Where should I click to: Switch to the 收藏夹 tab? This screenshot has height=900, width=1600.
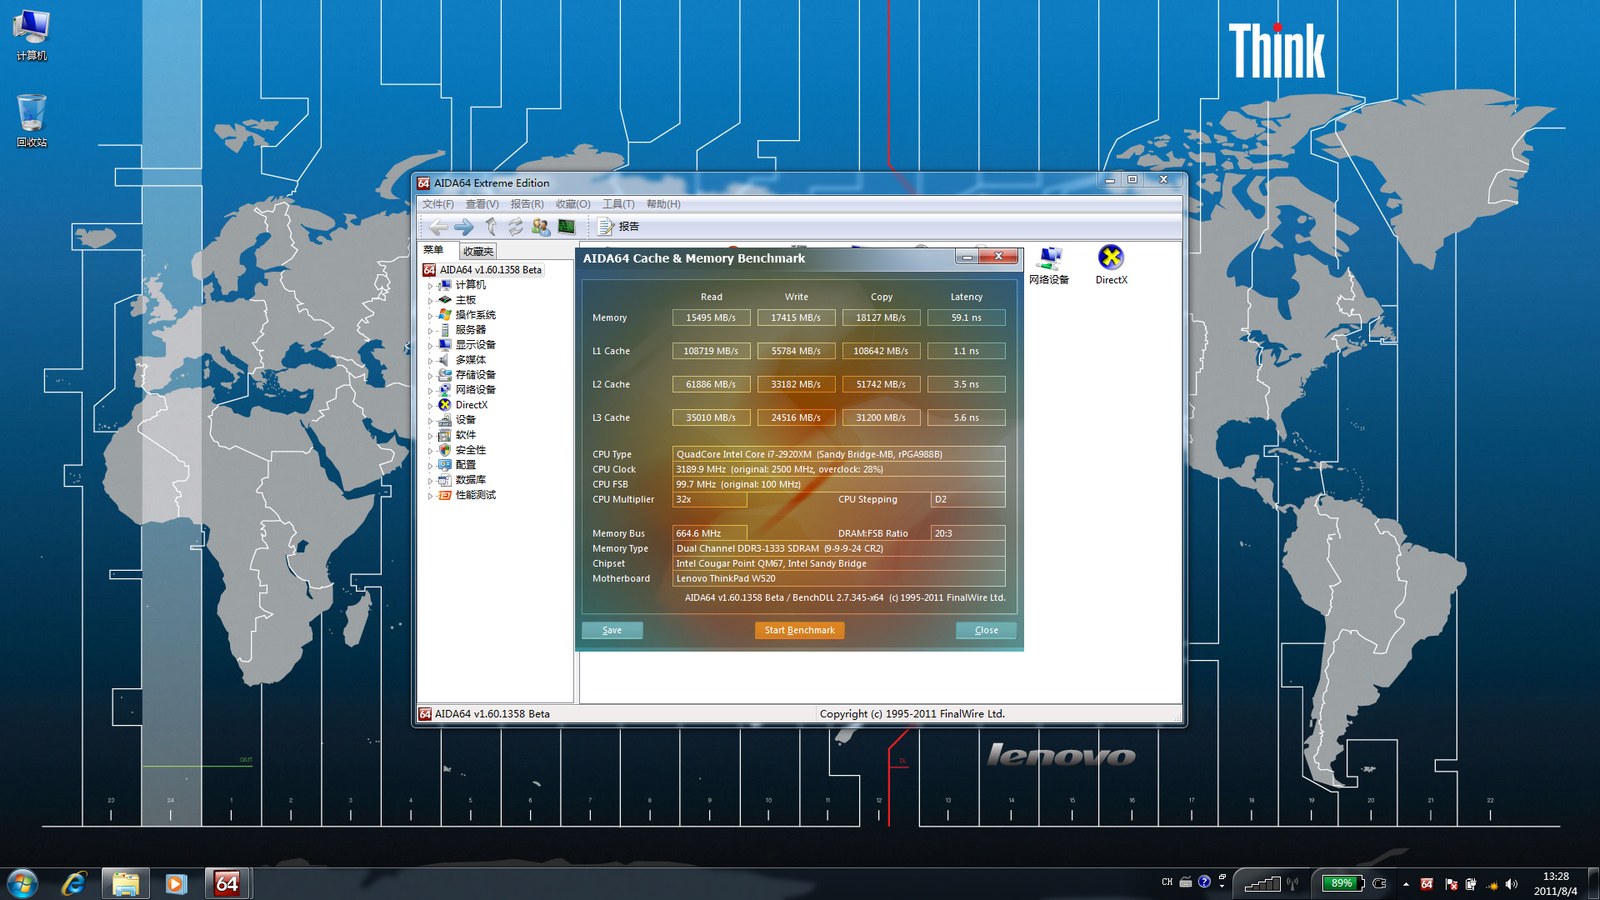point(478,251)
